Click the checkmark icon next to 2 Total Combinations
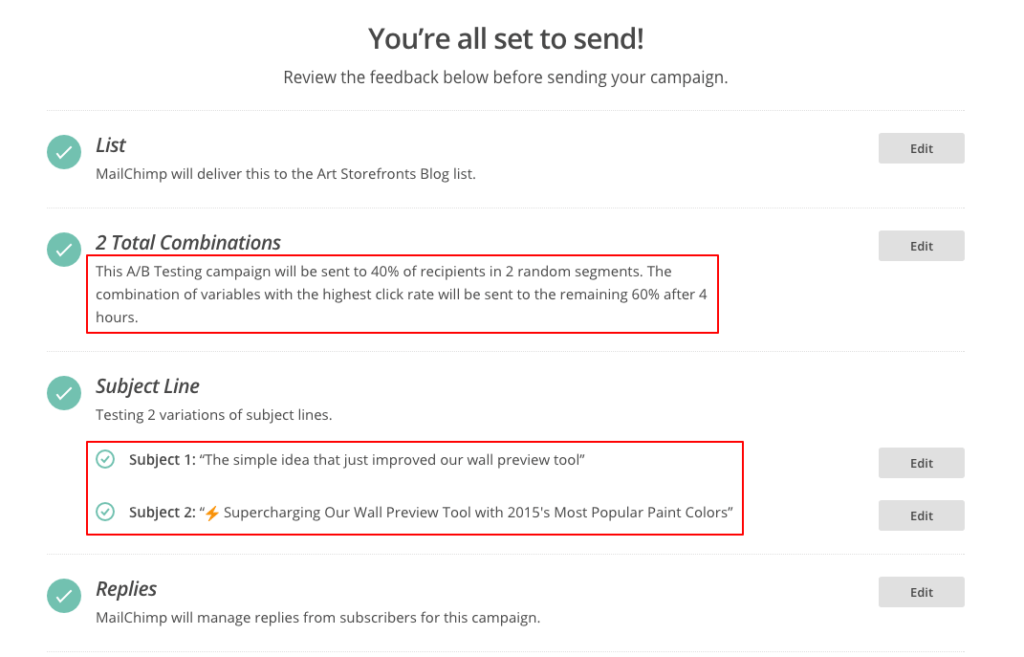The width and height of the screenshot is (1024, 657). pos(64,250)
